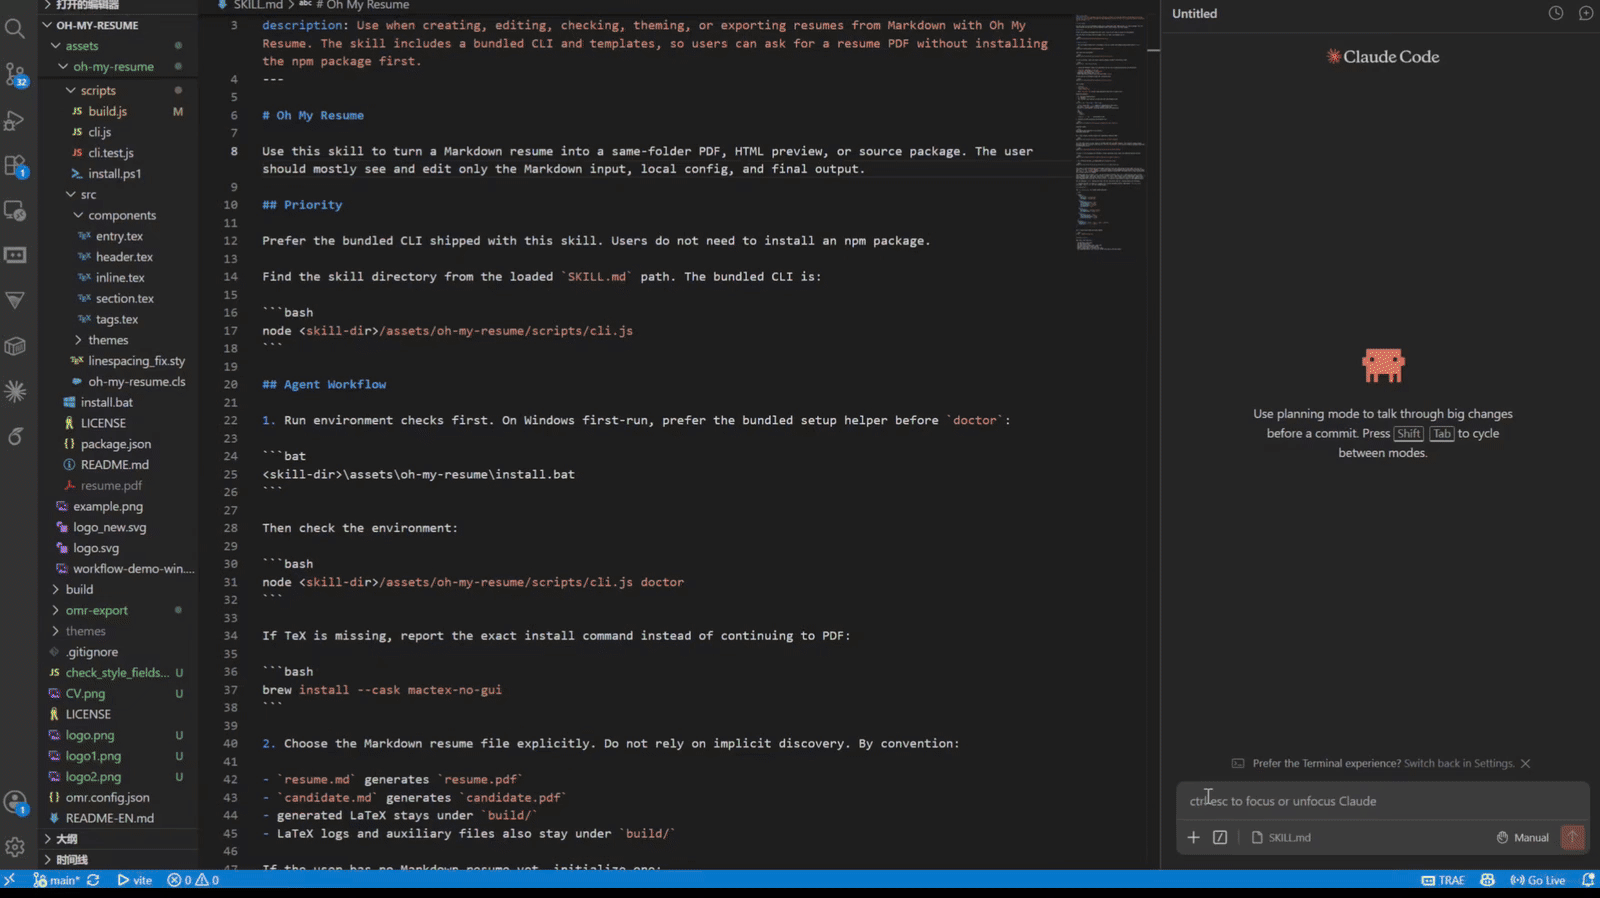The height and width of the screenshot is (898, 1600).
Task: Open CV.png image file
Action: pyautogui.click(x=85, y=693)
